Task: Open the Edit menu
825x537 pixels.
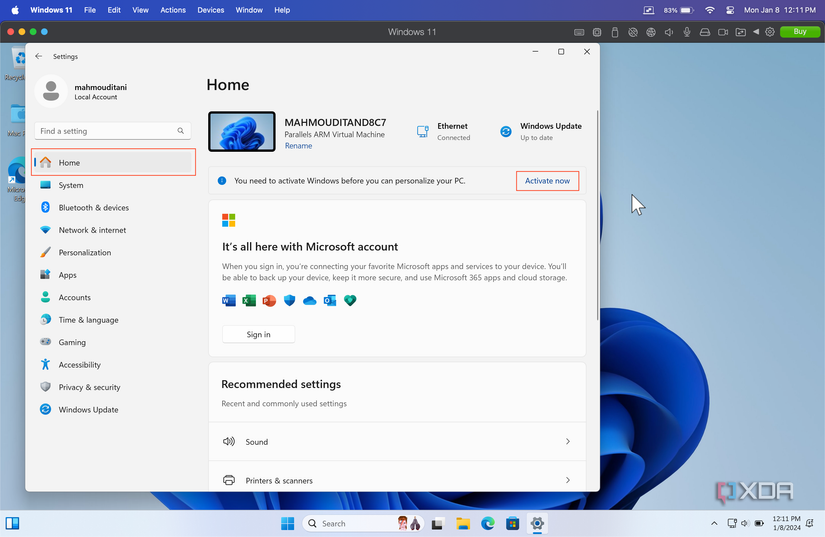Action: 114,10
